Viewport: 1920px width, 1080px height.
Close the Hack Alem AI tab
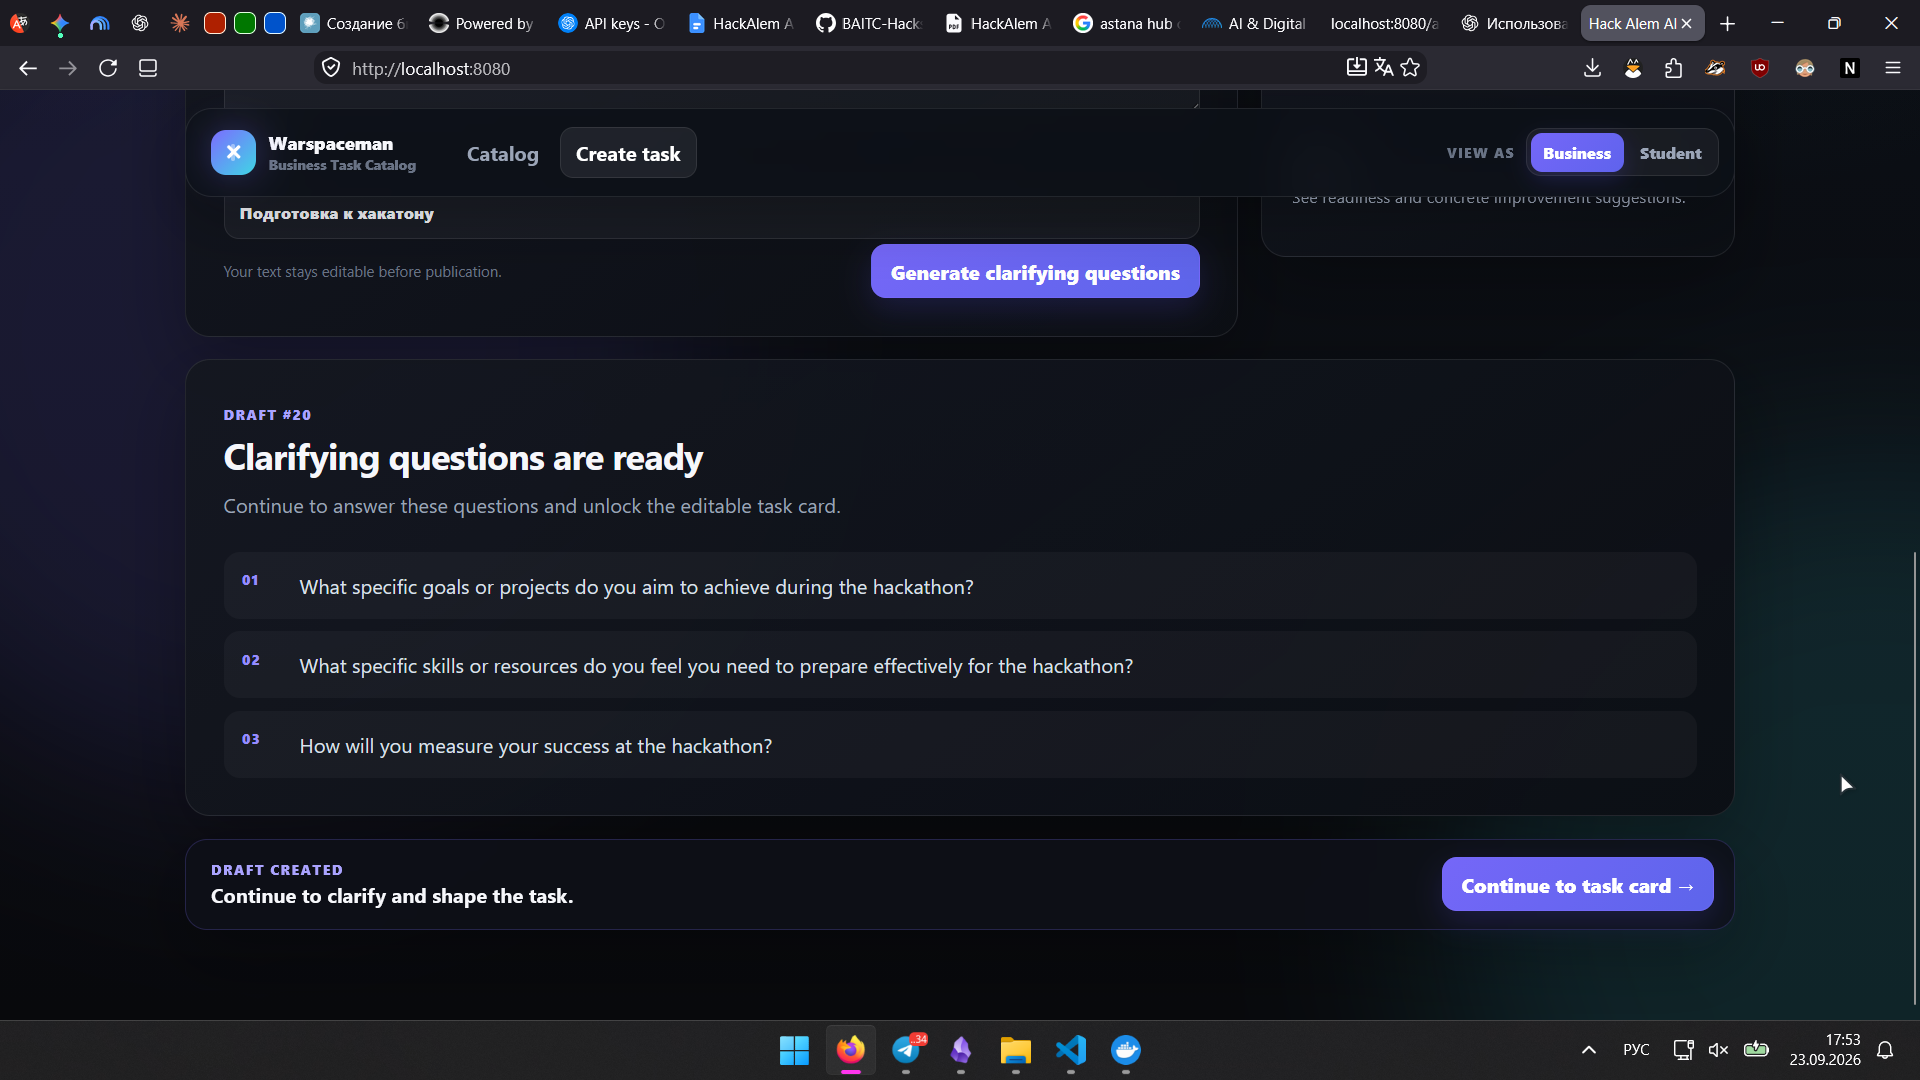pyautogui.click(x=1687, y=23)
